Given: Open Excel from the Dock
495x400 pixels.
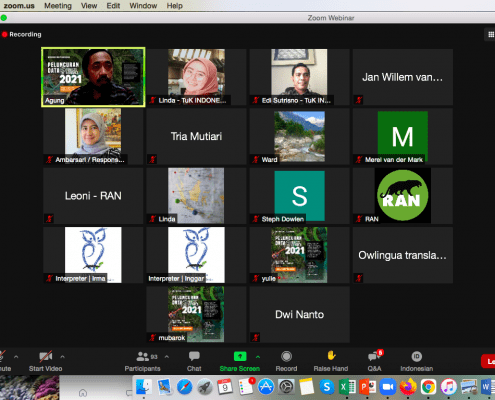Looking at the screenshot, I should pos(347,387).
